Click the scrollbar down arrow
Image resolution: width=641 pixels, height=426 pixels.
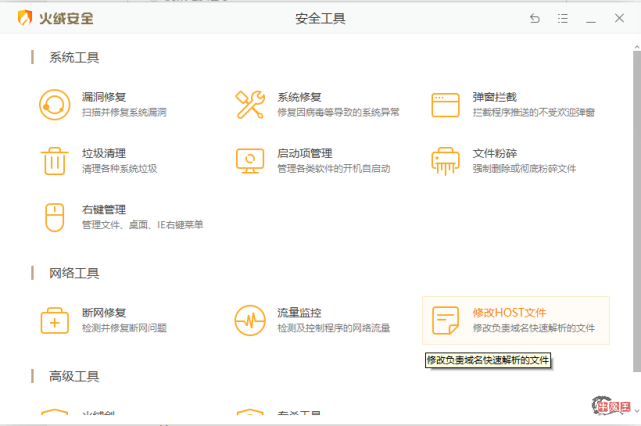click(637, 410)
